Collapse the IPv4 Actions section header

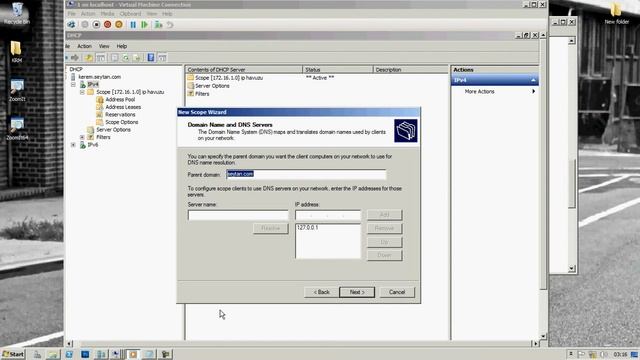tap(533, 80)
